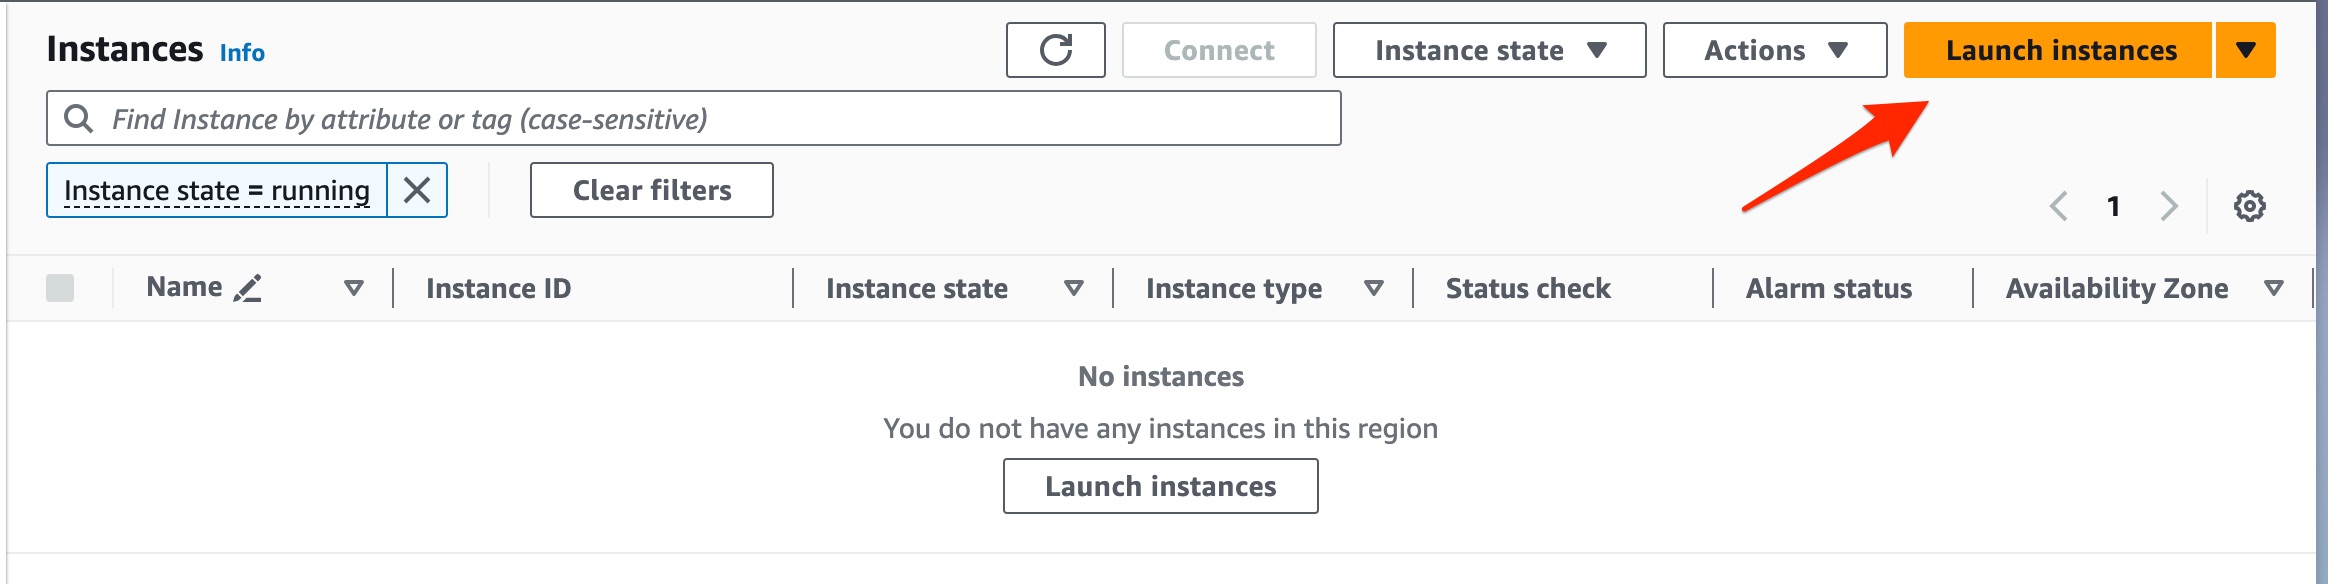Click the orange Launch instances button

2059,50
